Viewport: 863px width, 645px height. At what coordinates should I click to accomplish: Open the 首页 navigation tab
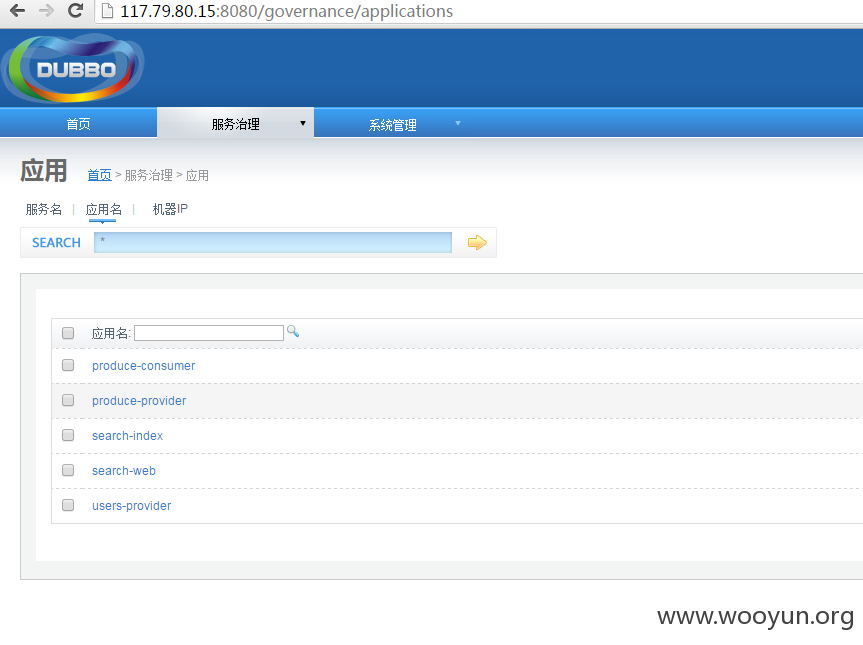point(78,123)
